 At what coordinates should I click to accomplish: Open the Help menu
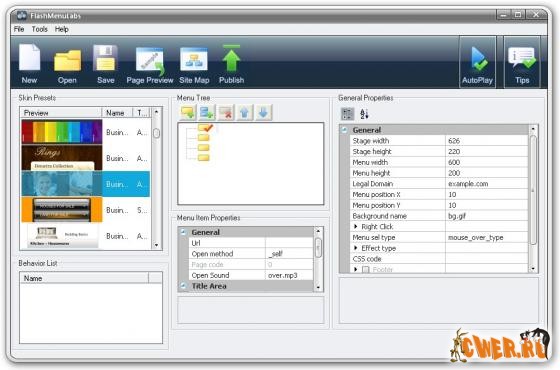(61, 29)
